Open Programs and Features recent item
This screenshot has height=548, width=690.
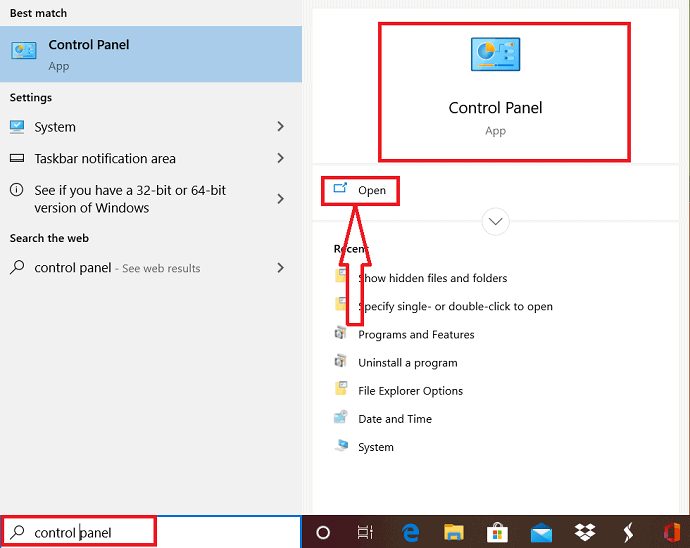(x=416, y=335)
